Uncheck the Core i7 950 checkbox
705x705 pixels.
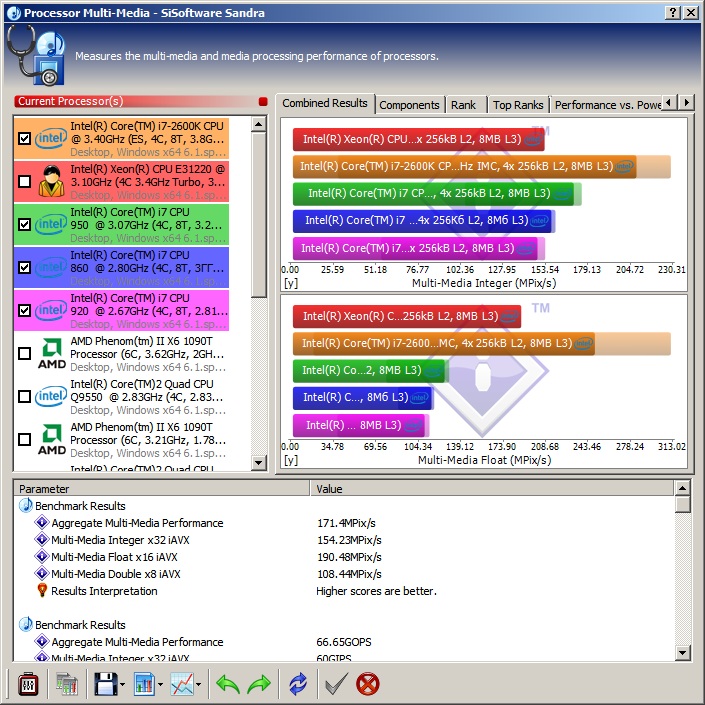tap(25, 224)
